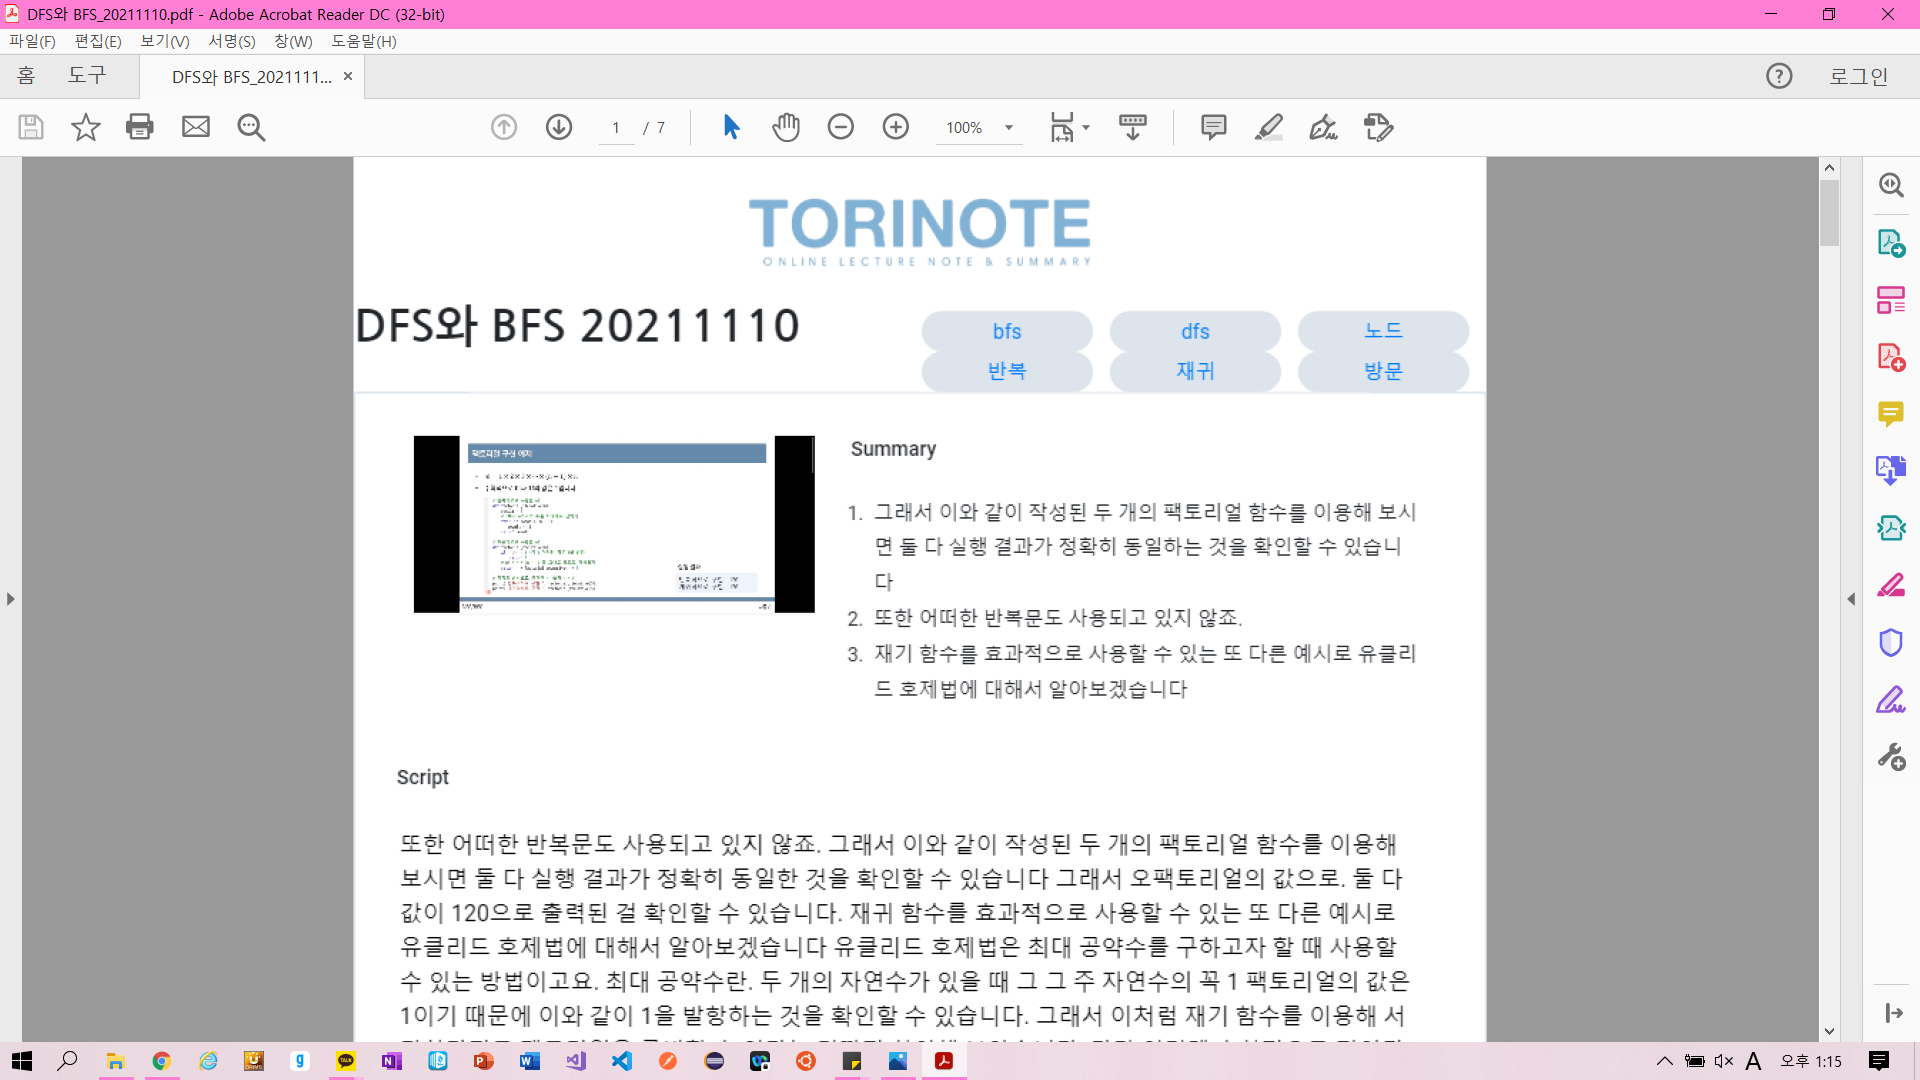This screenshot has width=1920, height=1080.
Task: Select the Highlight text tool
Action: [1268, 127]
